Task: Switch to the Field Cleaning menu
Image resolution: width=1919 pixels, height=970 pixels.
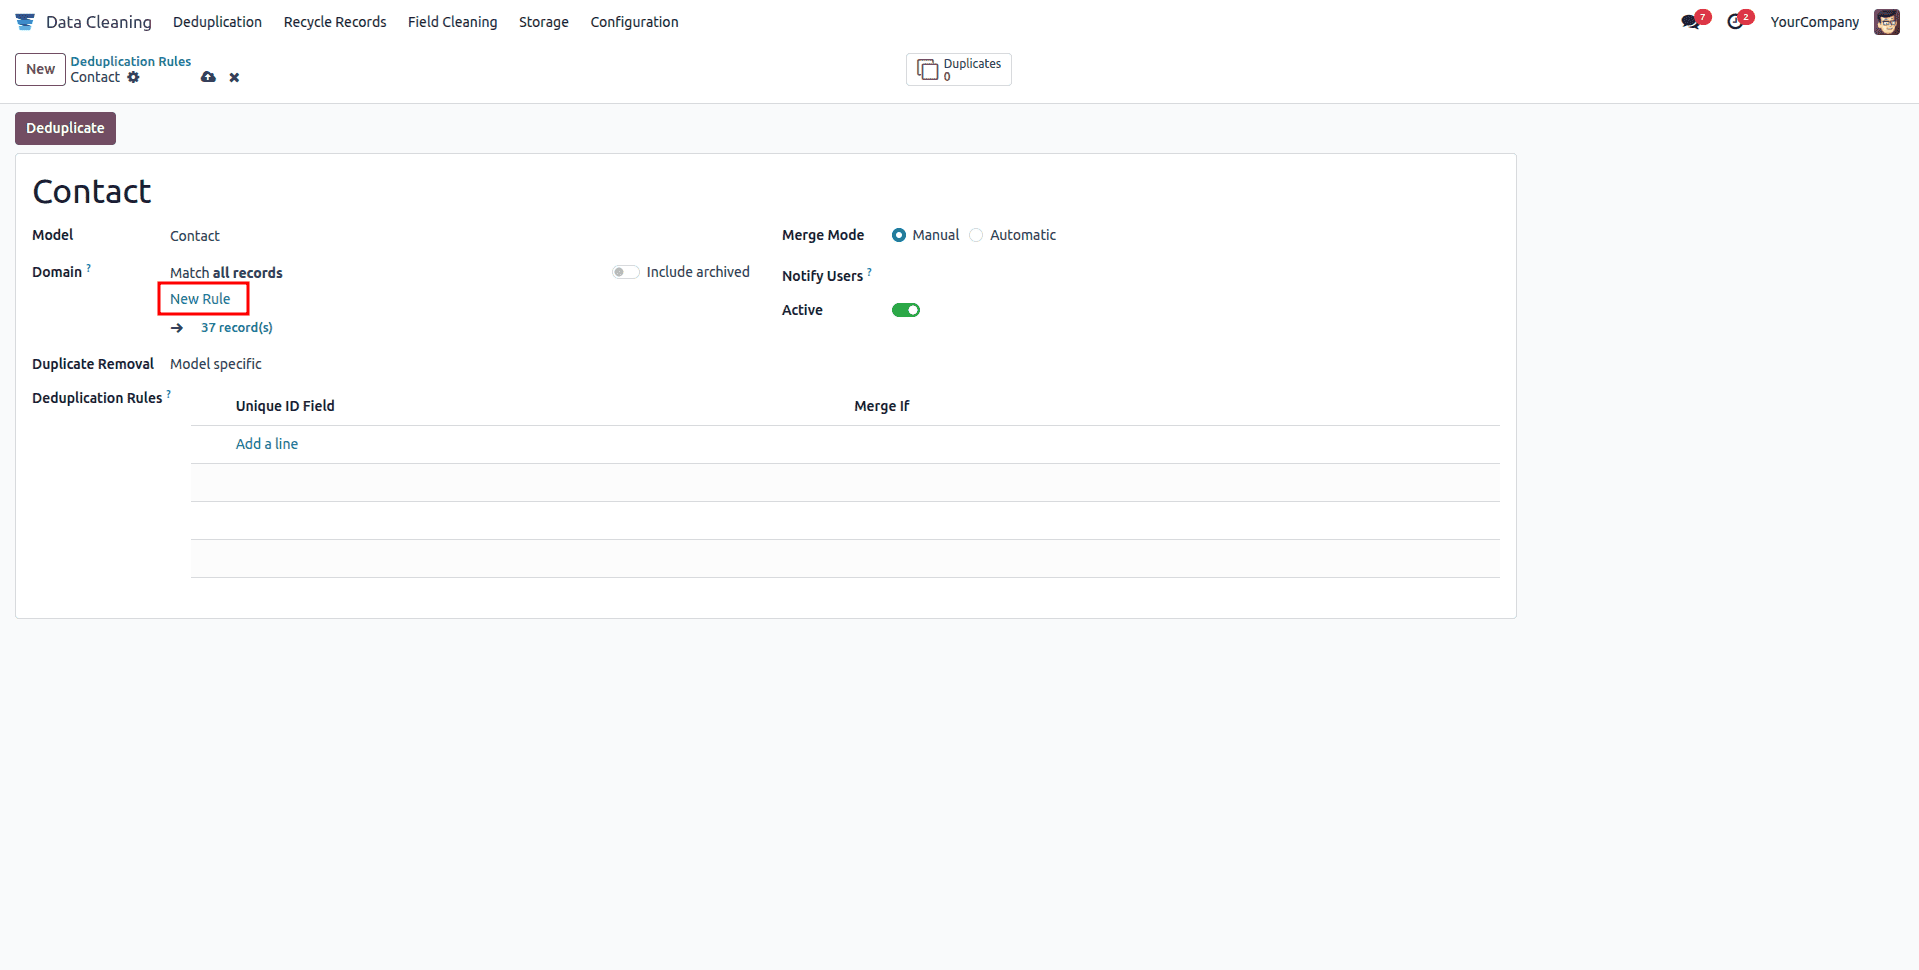Action: coord(452,21)
